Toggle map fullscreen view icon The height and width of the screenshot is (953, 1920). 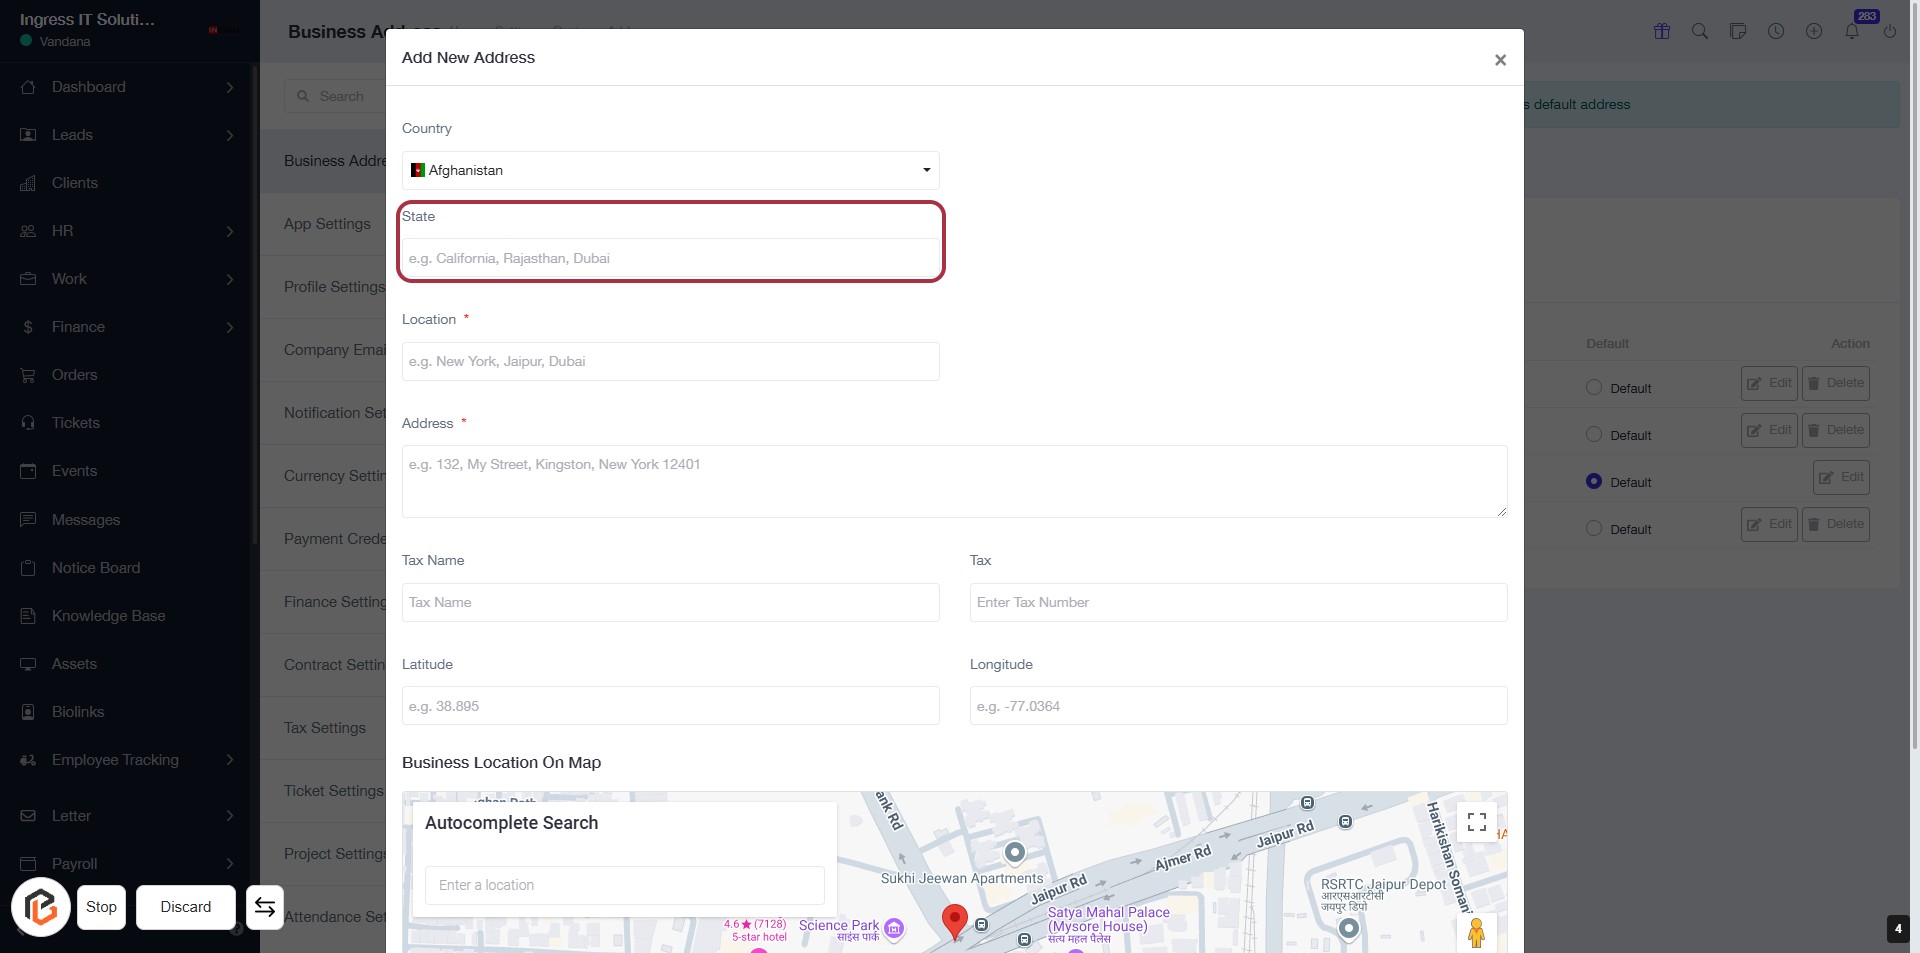pos(1477,822)
